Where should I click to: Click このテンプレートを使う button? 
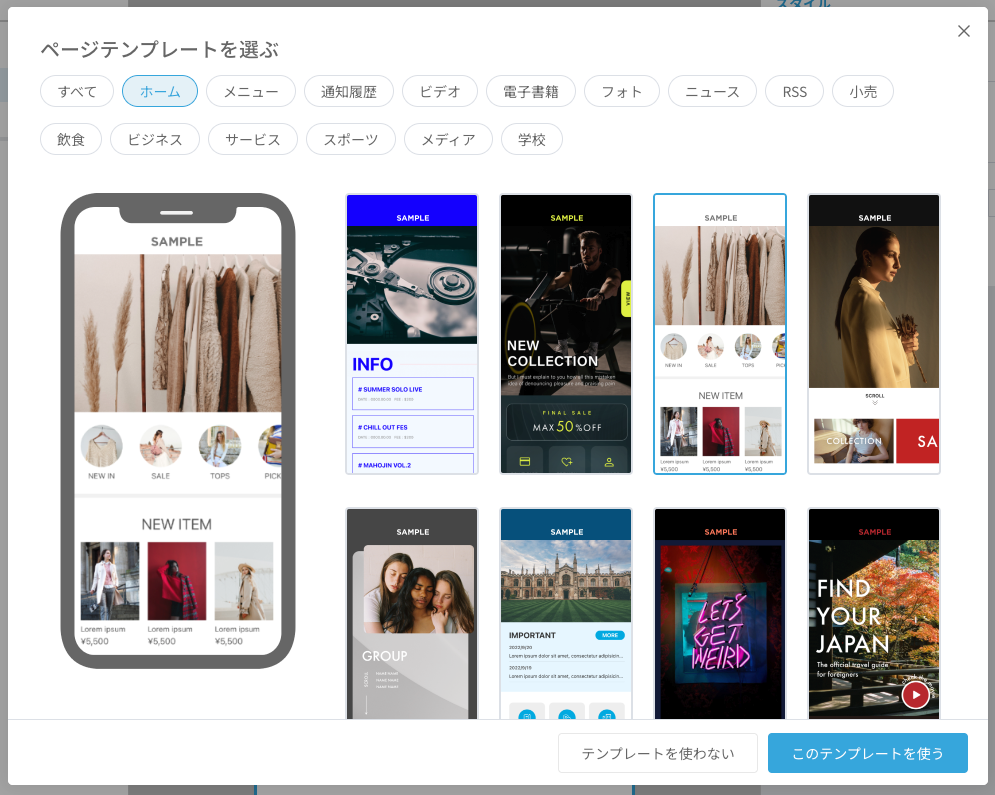(x=867, y=753)
